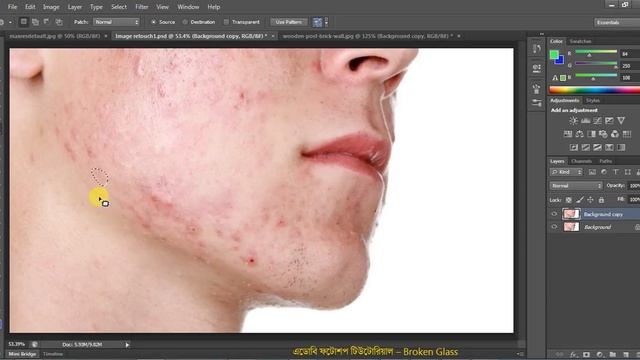This screenshot has height=360, width=640.
Task: Add Threshold adjustment
Action: [x=597, y=147]
